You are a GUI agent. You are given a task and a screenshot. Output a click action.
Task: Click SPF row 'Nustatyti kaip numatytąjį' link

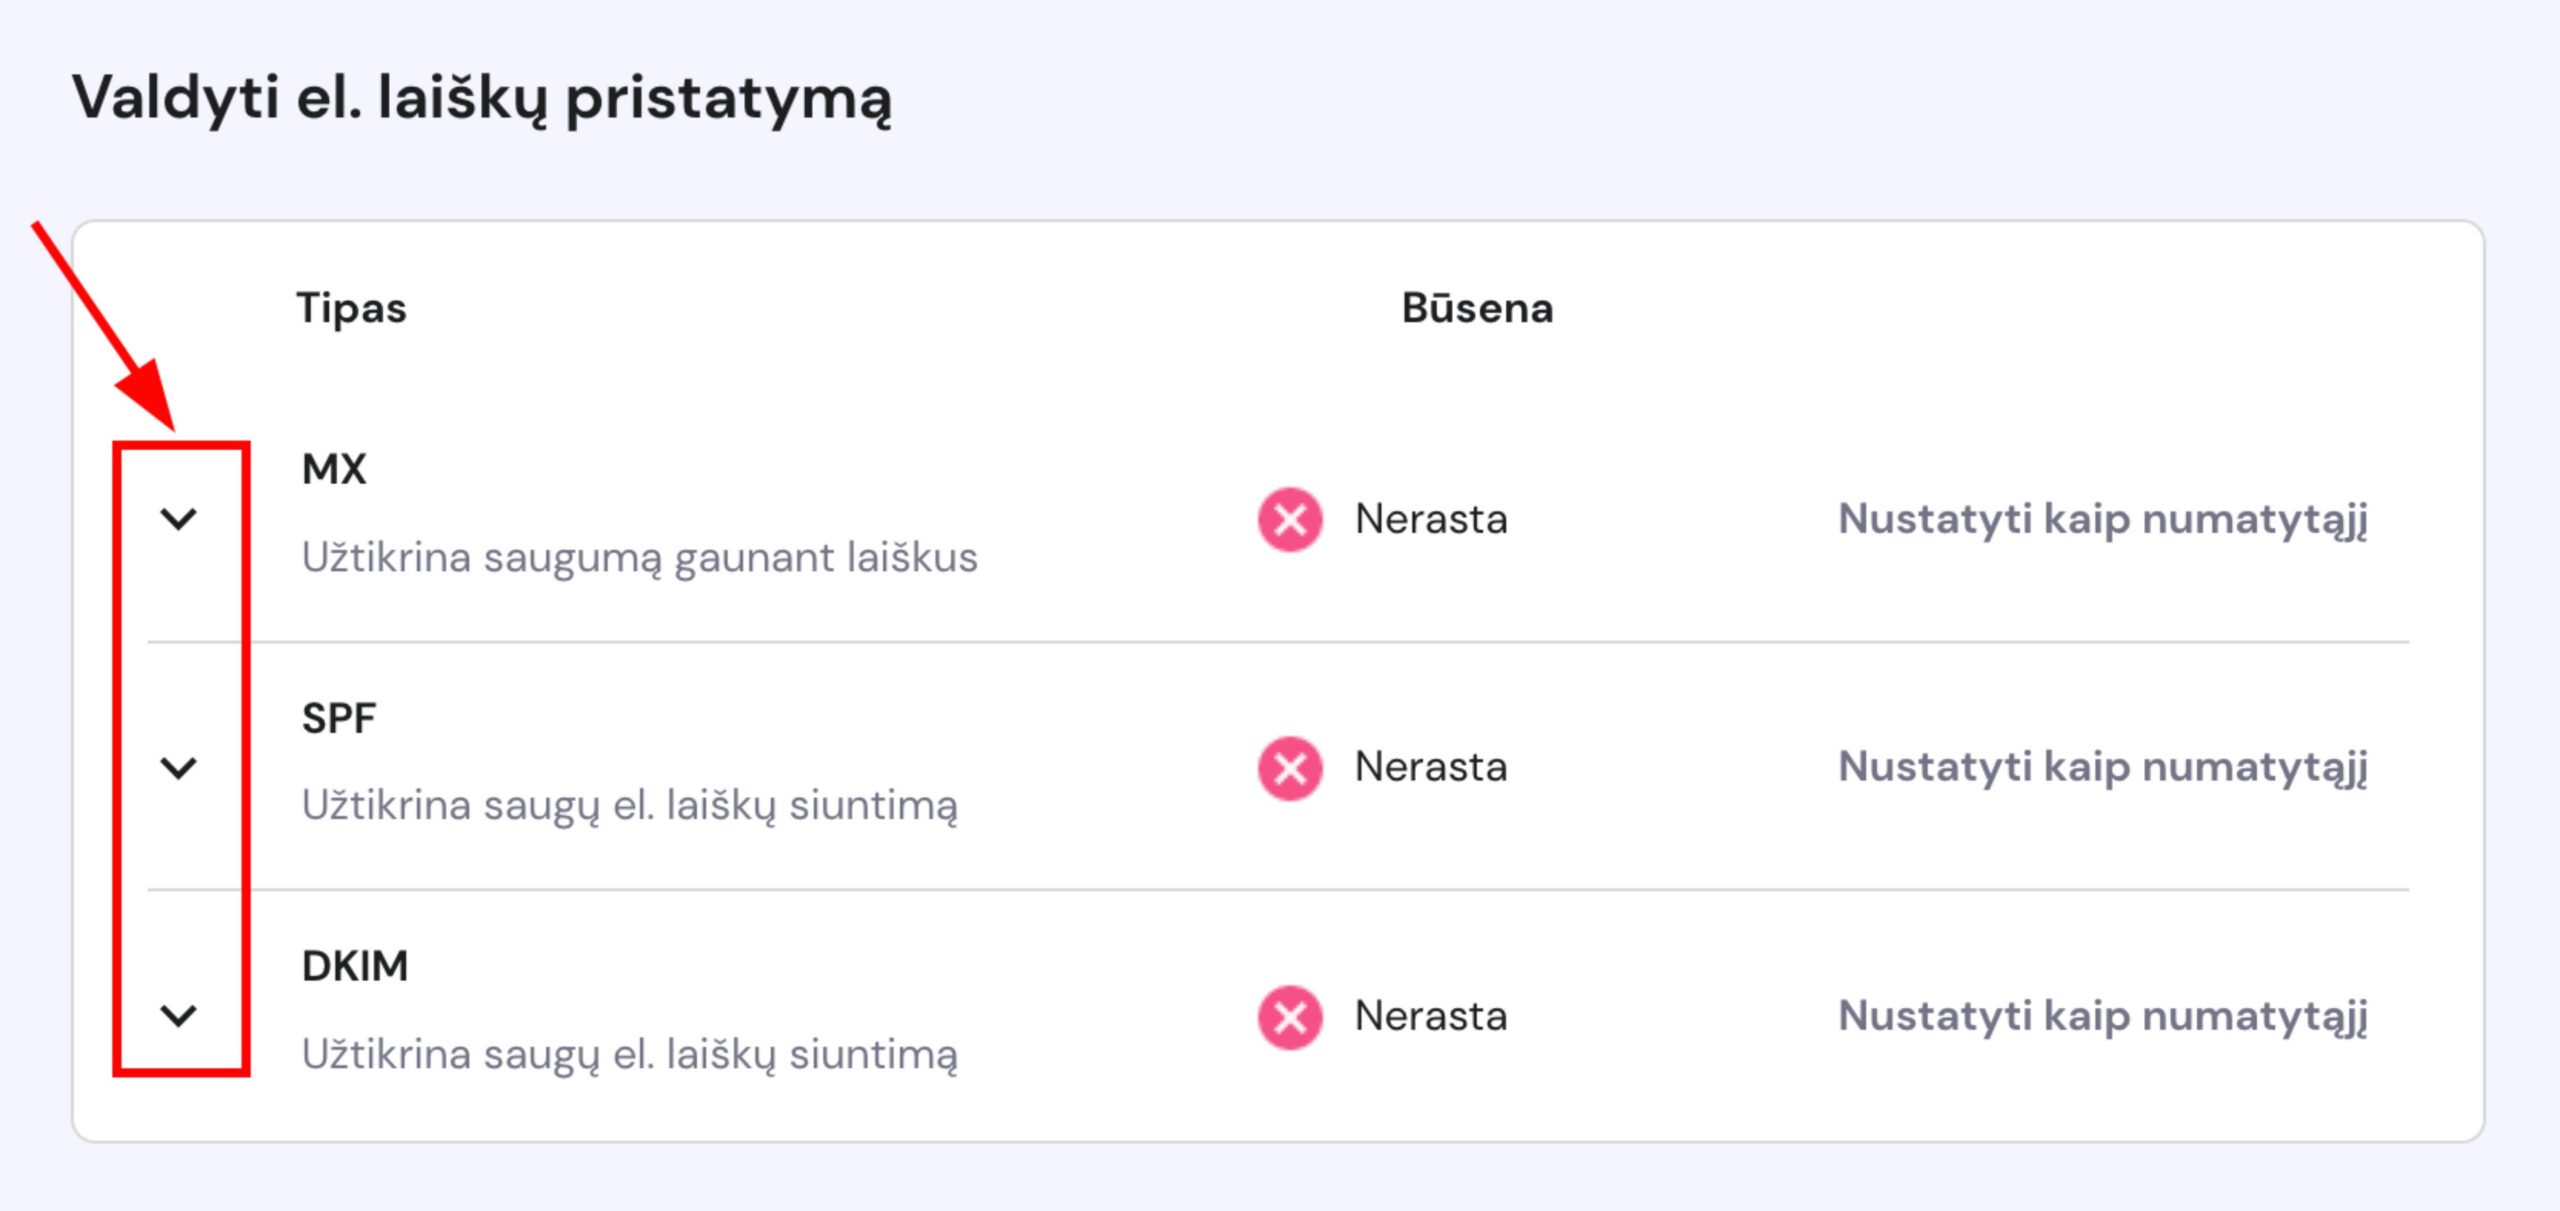[x=2102, y=767]
